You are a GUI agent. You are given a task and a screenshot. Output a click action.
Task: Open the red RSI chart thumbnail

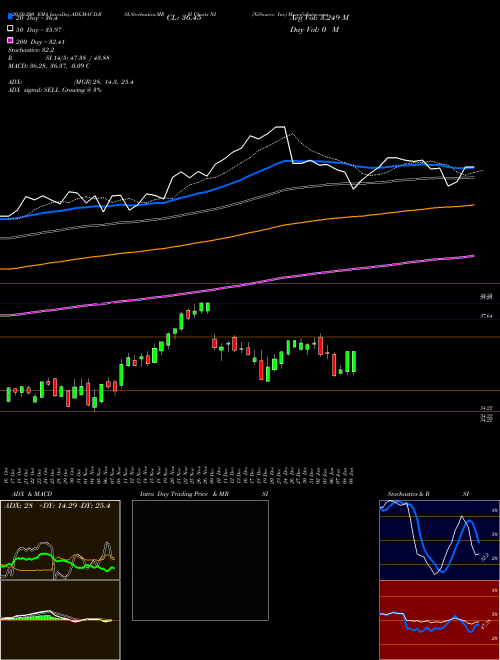click(x=439, y=620)
